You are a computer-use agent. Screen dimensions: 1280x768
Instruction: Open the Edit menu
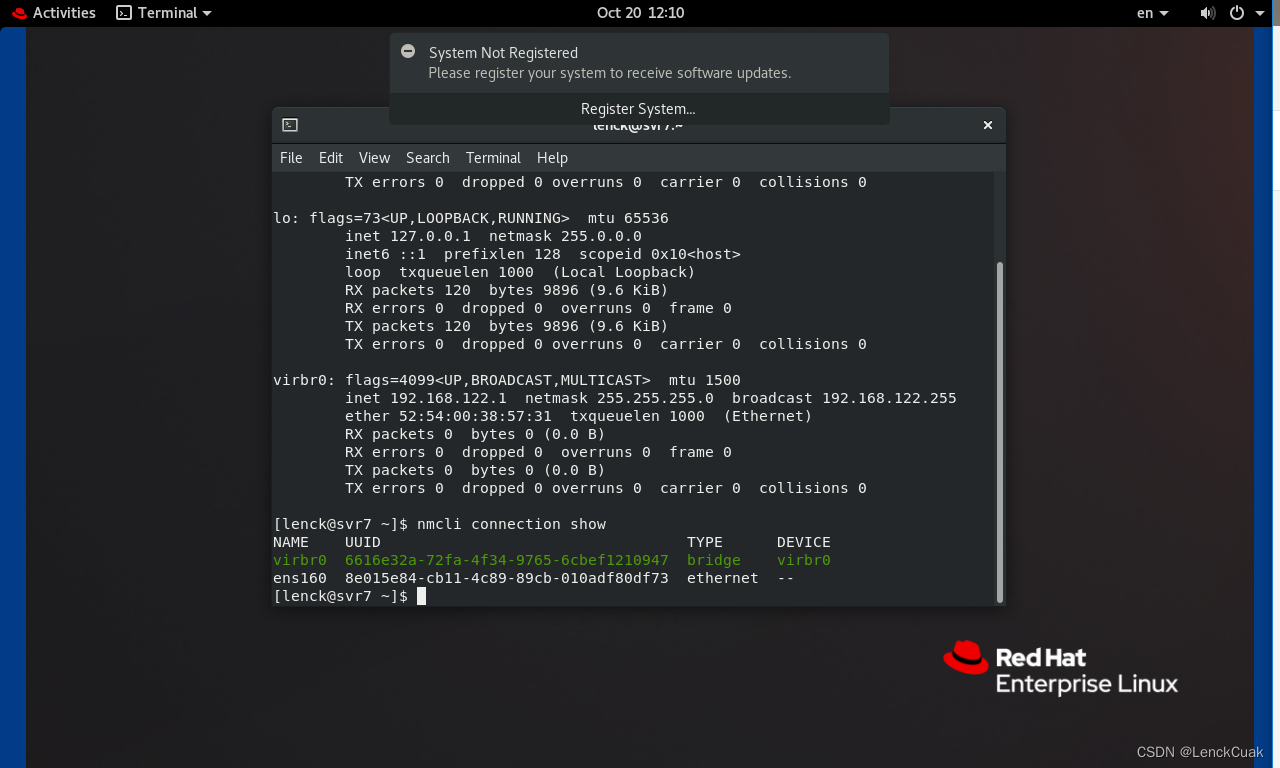(330, 158)
